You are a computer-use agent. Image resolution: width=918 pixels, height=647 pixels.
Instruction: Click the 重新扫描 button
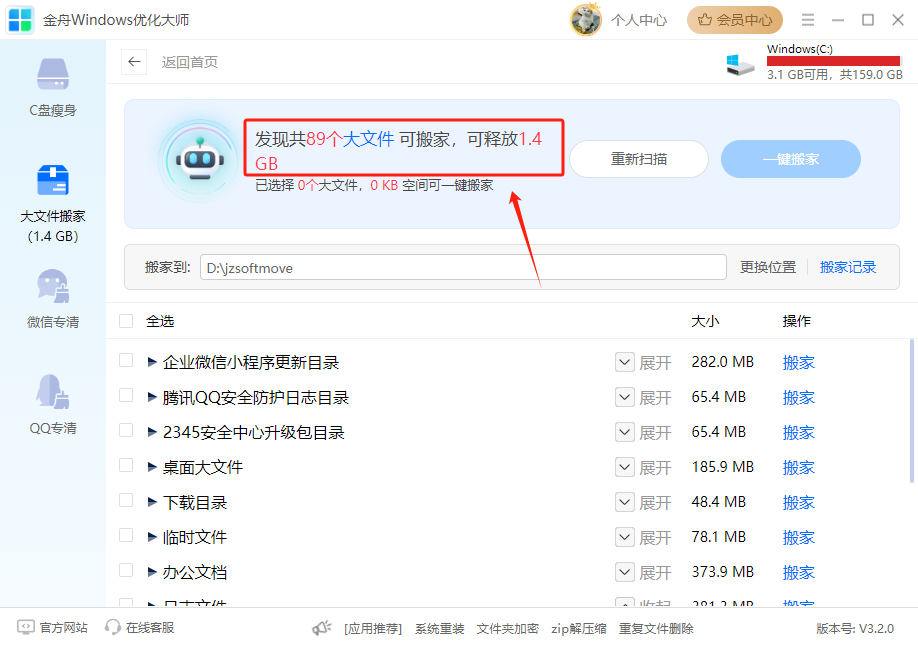(x=639, y=159)
